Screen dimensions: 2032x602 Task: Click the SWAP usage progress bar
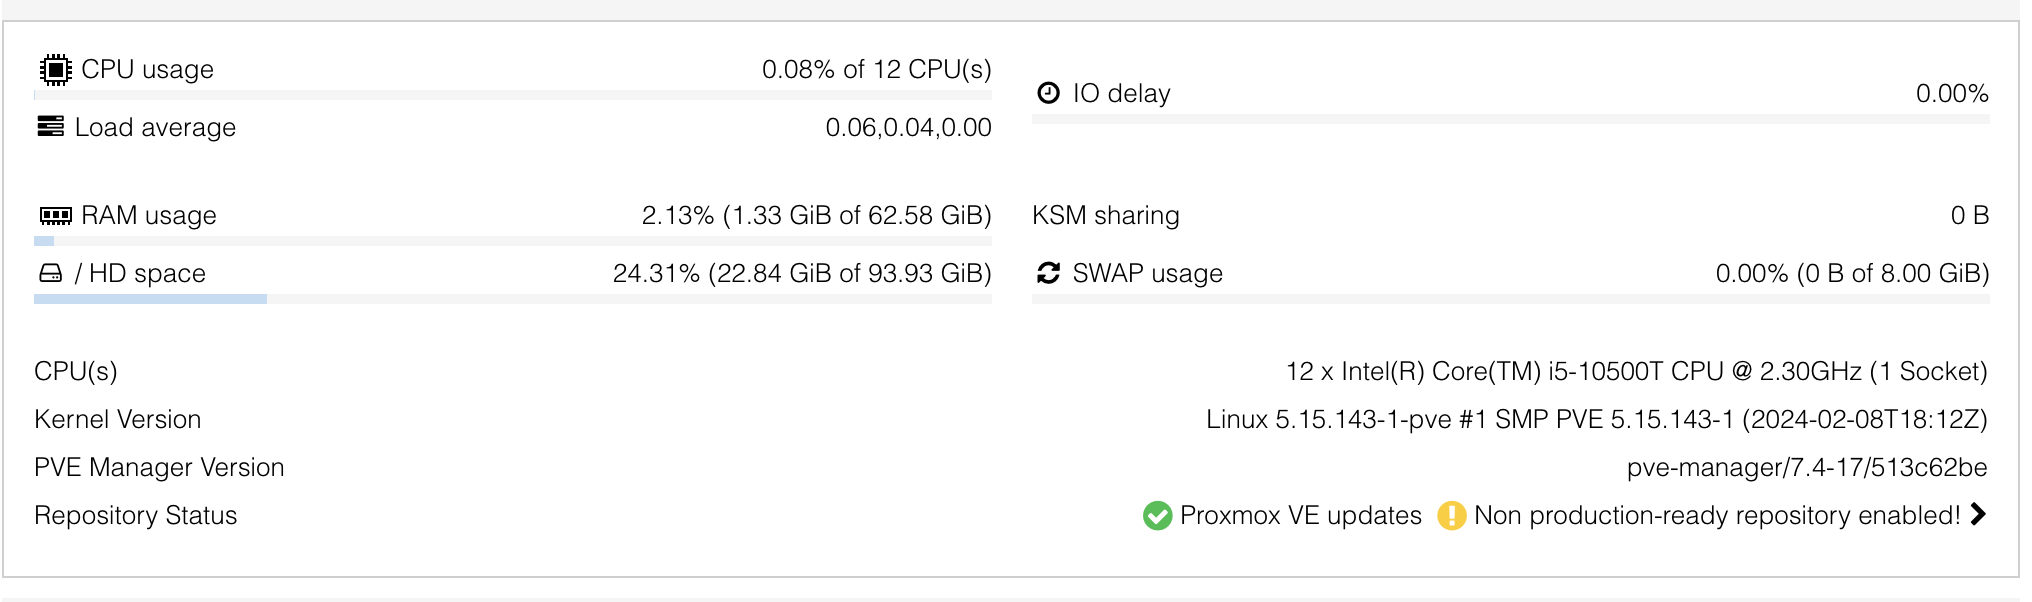click(x=1510, y=299)
